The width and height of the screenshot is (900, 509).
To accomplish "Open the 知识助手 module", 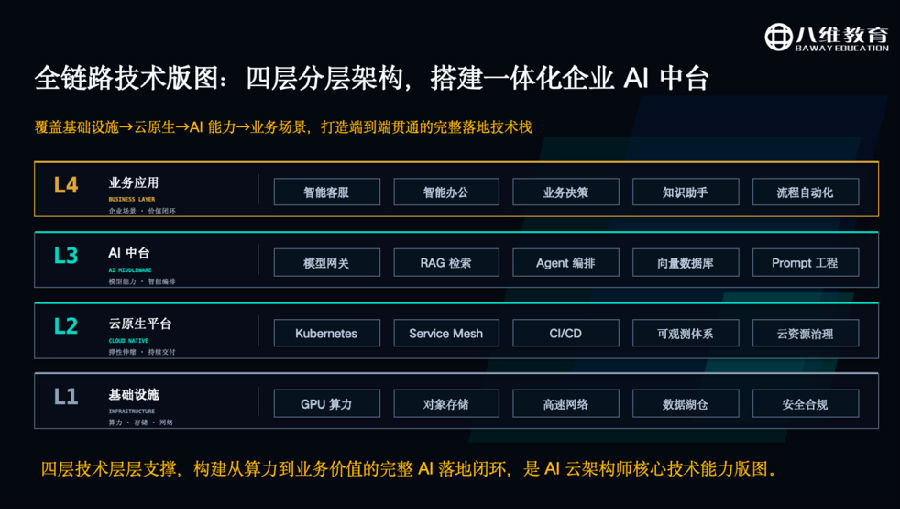I will click(685, 192).
